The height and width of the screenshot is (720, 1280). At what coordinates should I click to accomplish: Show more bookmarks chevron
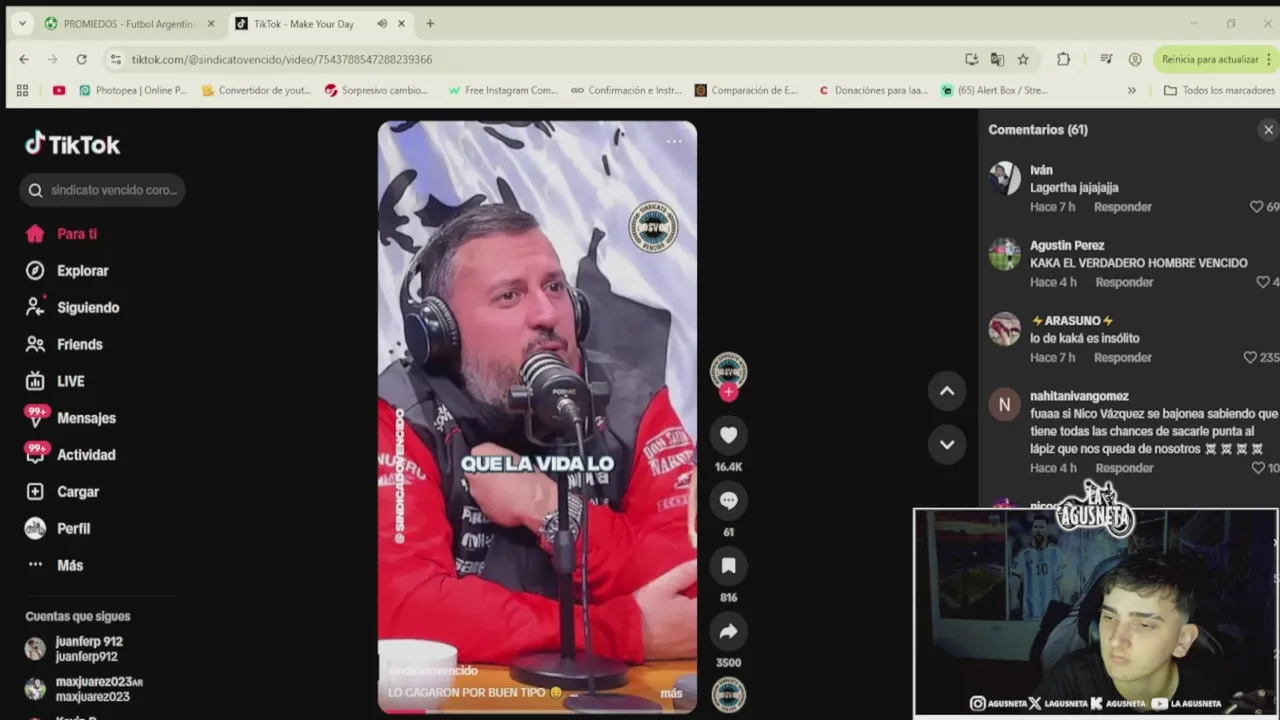(1132, 90)
